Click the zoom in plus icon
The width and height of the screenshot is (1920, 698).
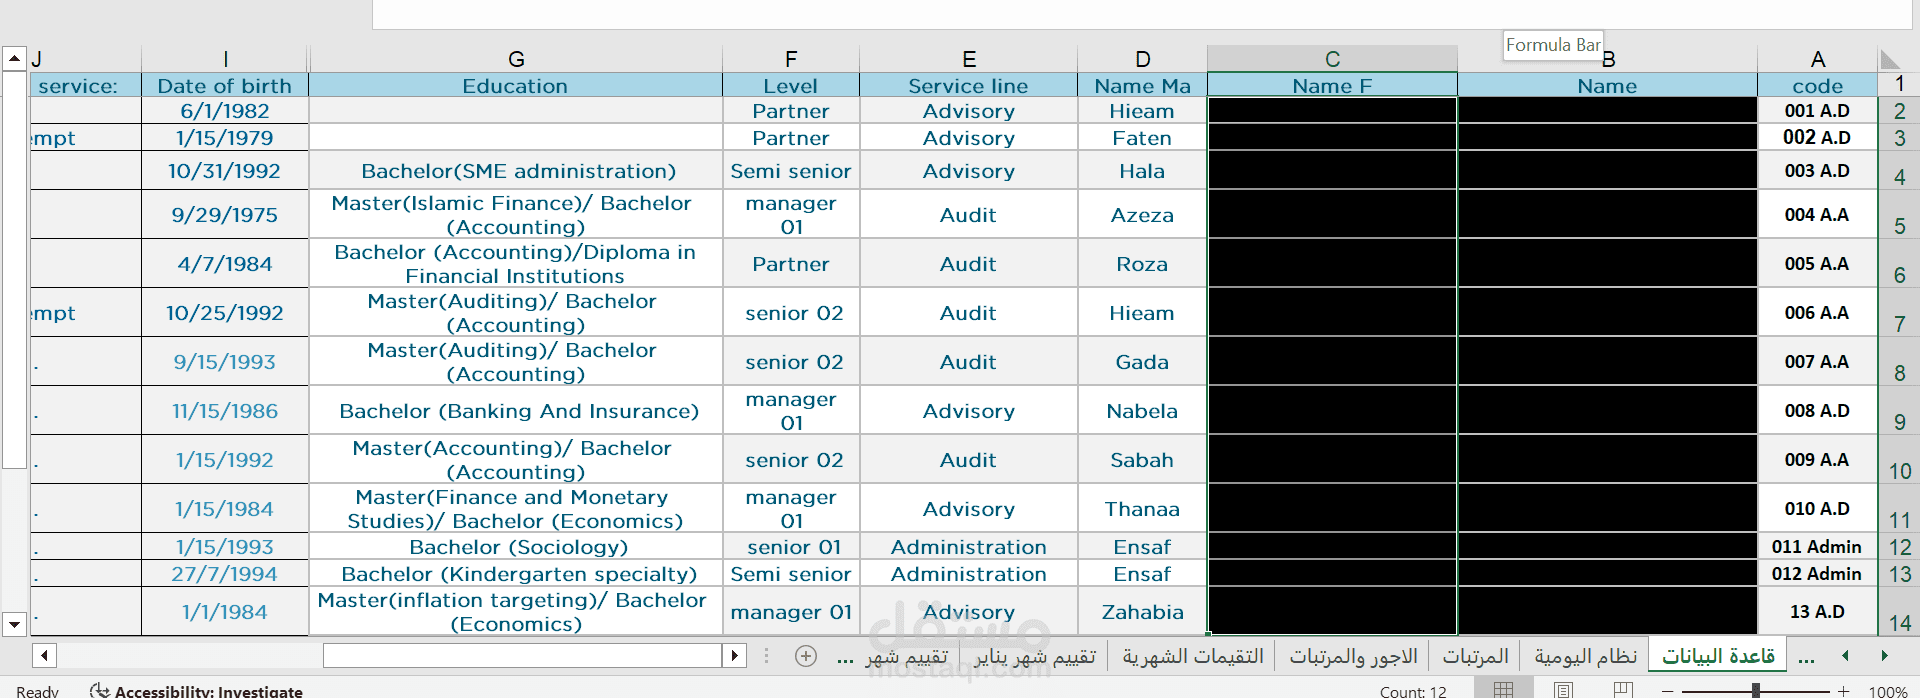click(1844, 691)
